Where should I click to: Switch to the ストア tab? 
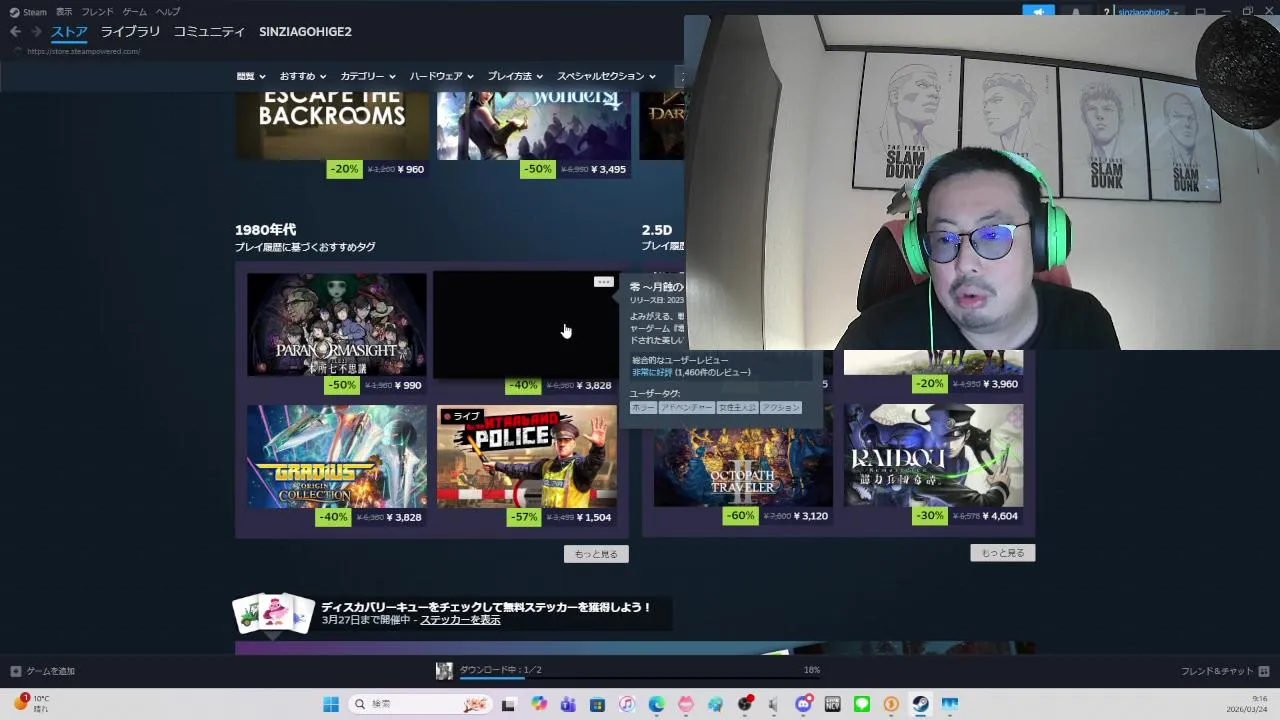(69, 32)
